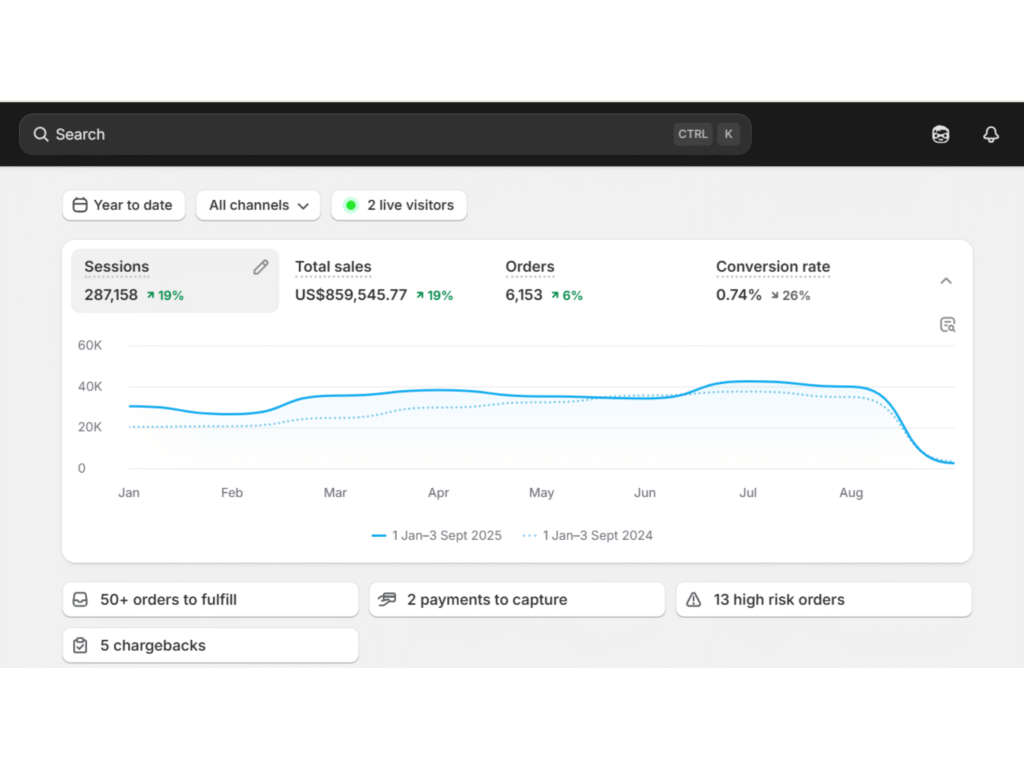Click the pencil edit icon on Sessions
This screenshot has height=768, width=1024.
point(261,267)
